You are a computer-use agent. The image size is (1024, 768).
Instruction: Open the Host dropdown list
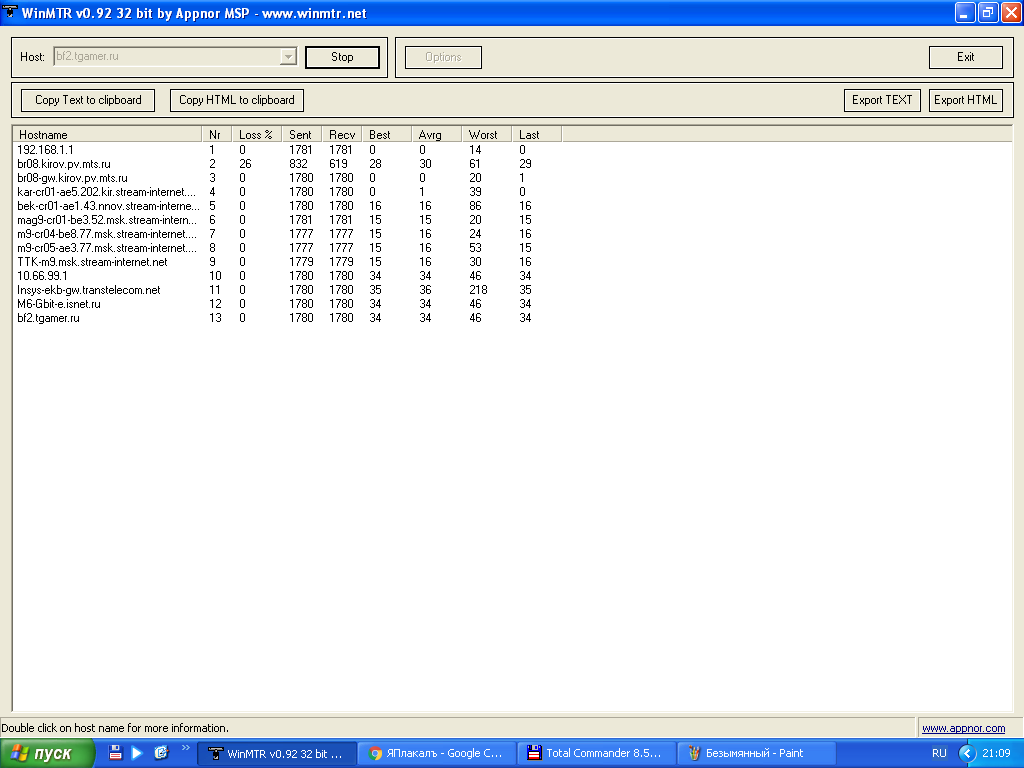pos(288,57)
